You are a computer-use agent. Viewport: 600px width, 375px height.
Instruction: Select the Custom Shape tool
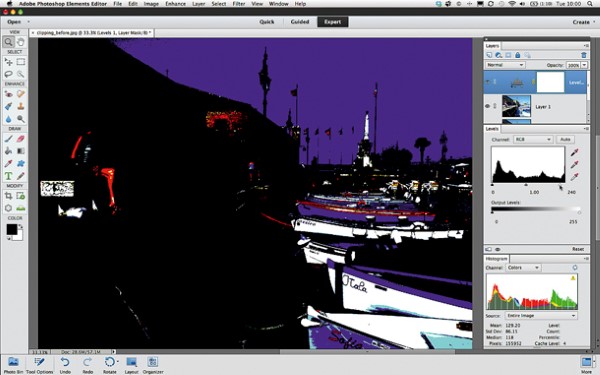coord(21,163)
